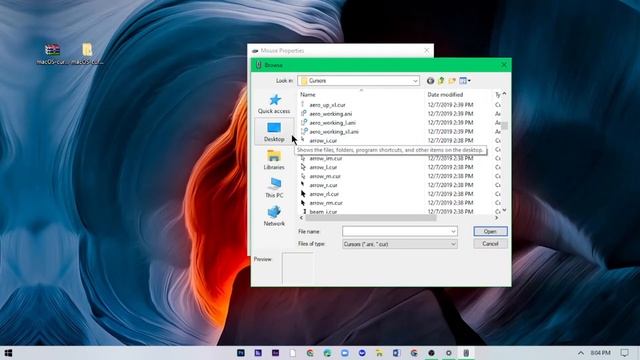Open the taskbar clock showing 8:04 PM
The height and width of the screenshot is (360, 640).
600,353
